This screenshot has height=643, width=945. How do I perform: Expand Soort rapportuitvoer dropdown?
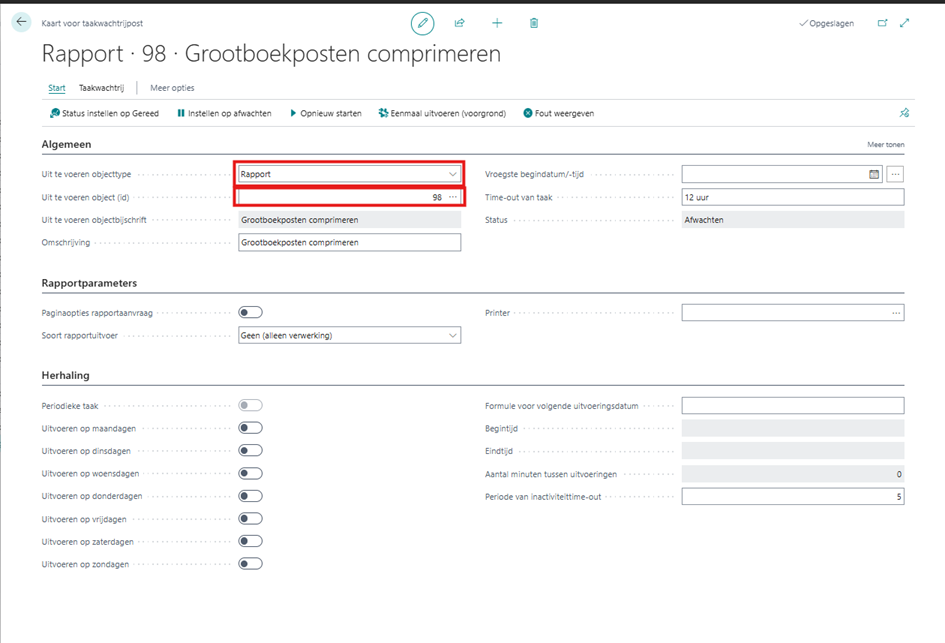452,336
